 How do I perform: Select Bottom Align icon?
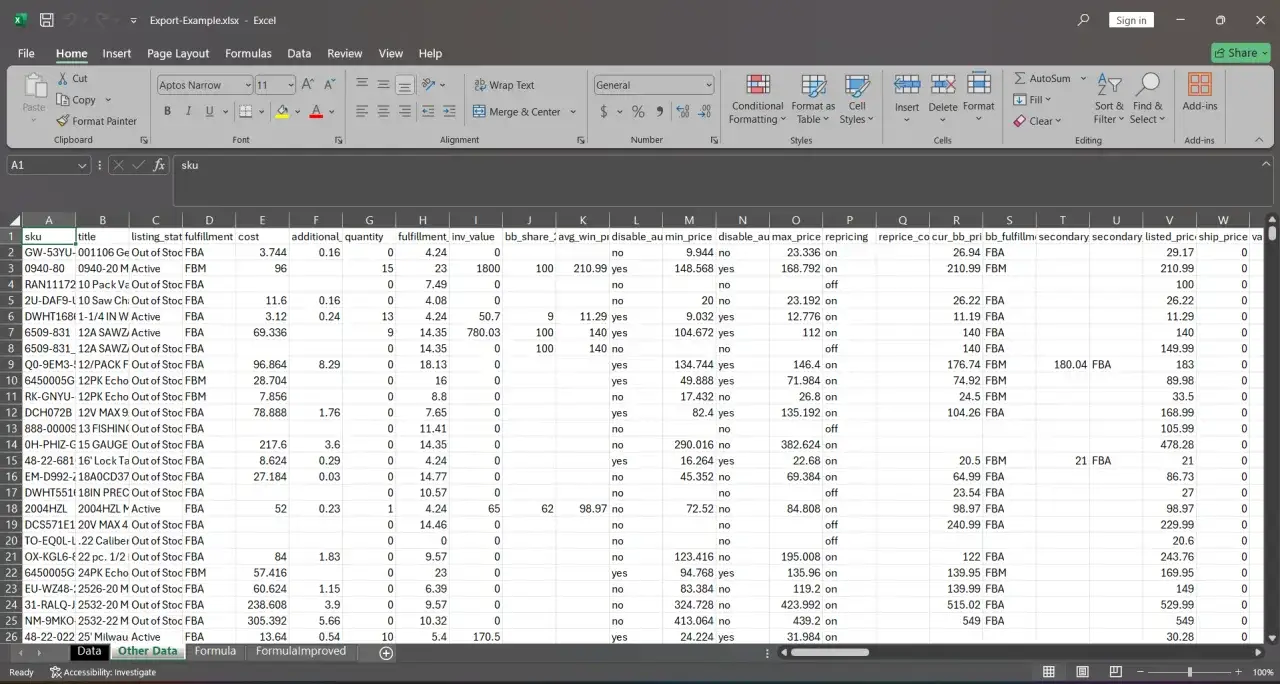pyautogui.click(x=404, y=85)
